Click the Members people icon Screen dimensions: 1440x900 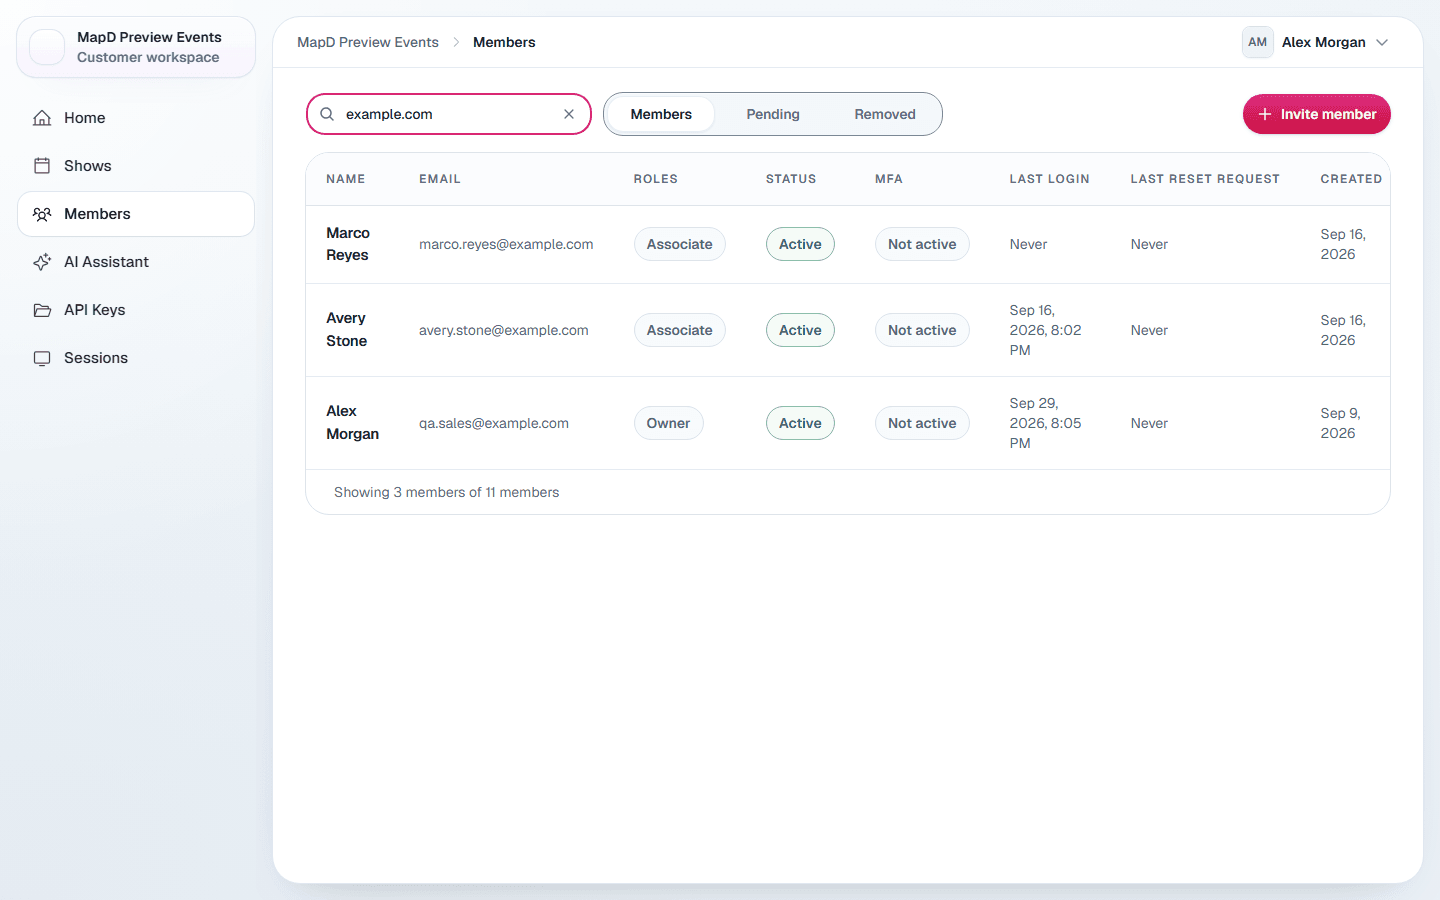point(42,214)
